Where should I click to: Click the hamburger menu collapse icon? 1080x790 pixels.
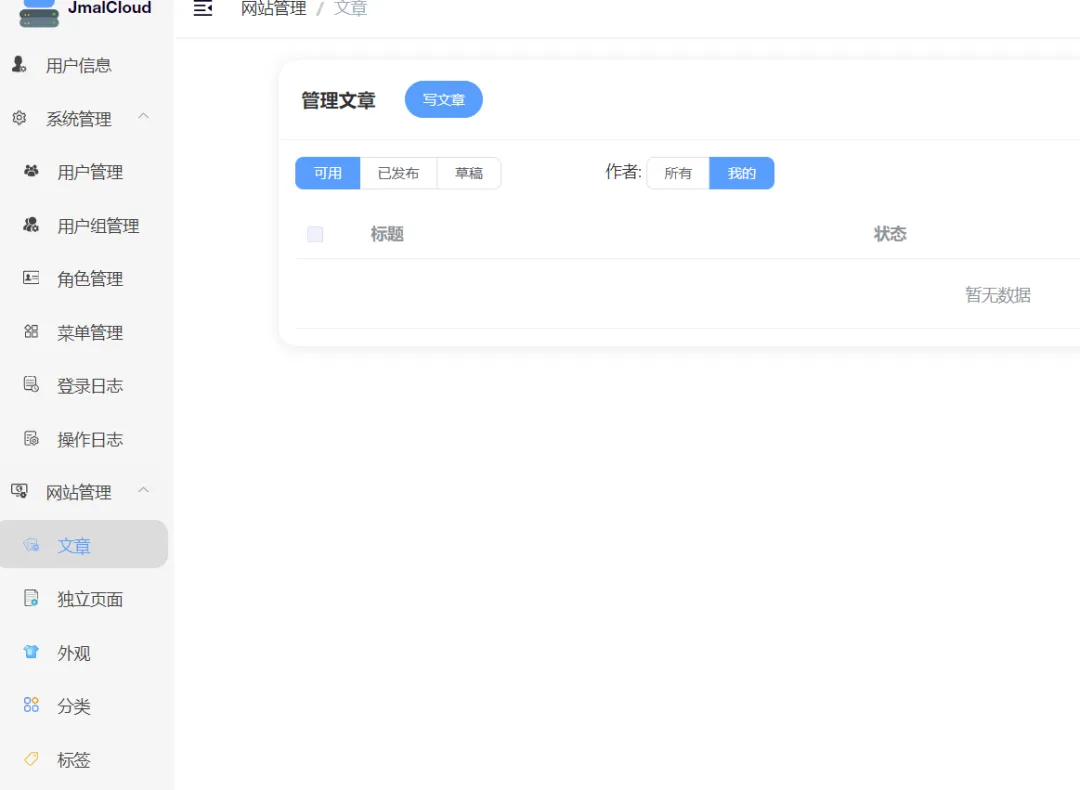click(202, 9)
